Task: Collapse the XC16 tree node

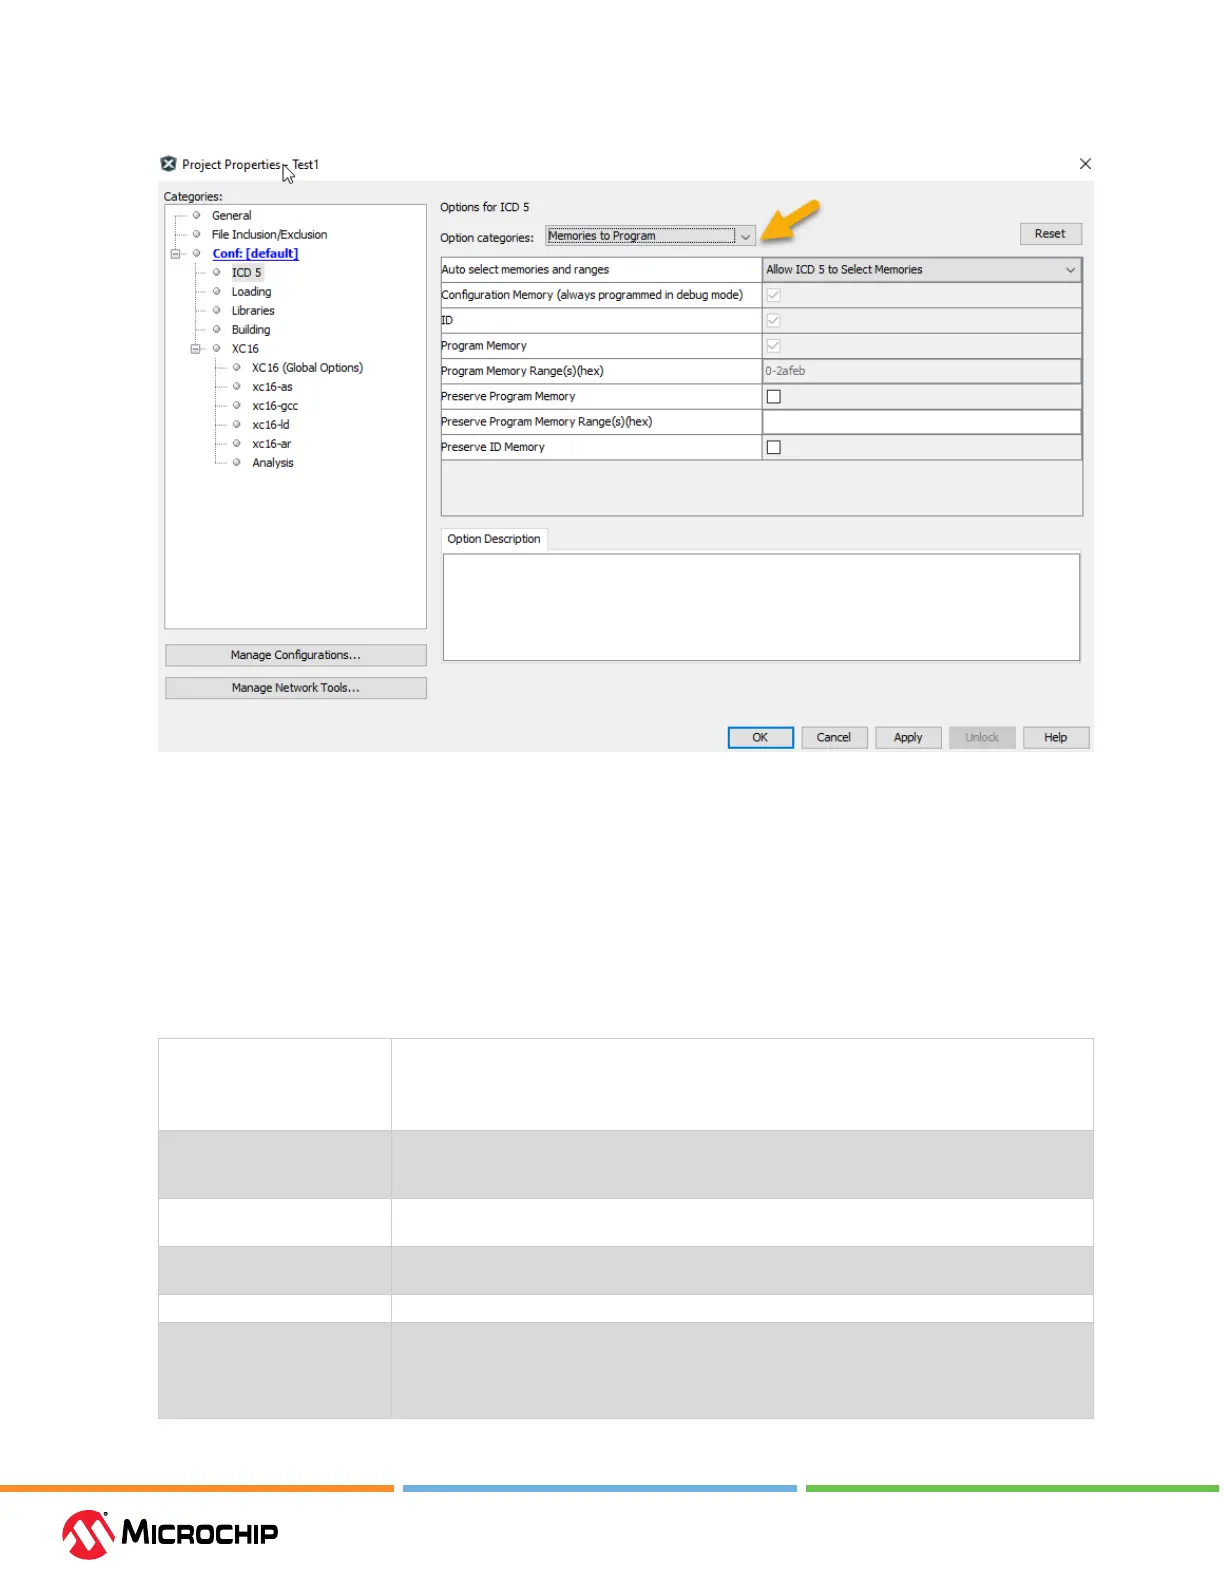Action: 196,349
